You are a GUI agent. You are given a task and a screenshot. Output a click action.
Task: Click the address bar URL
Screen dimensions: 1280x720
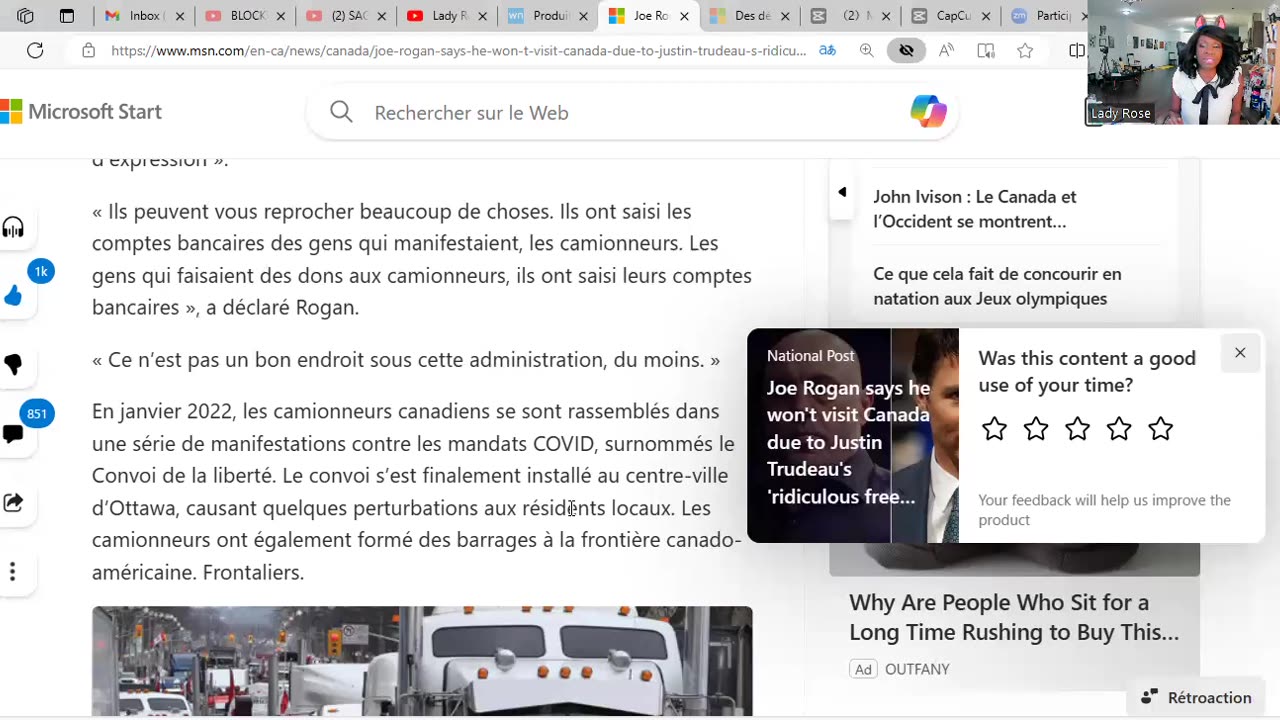[x=458, y=50]
